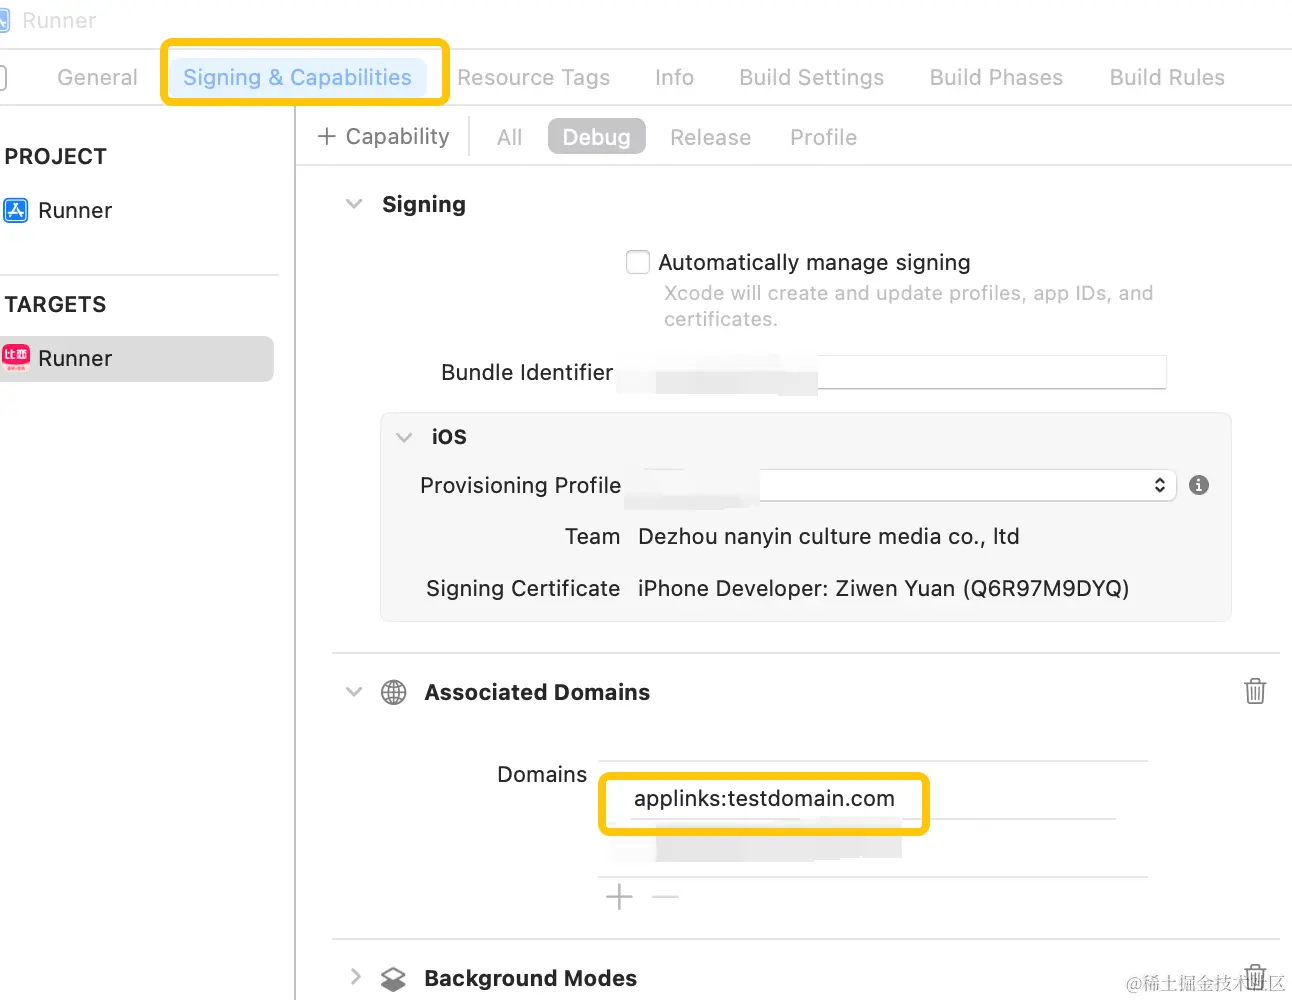Select the Debug configuration filter

coord(596,137)
